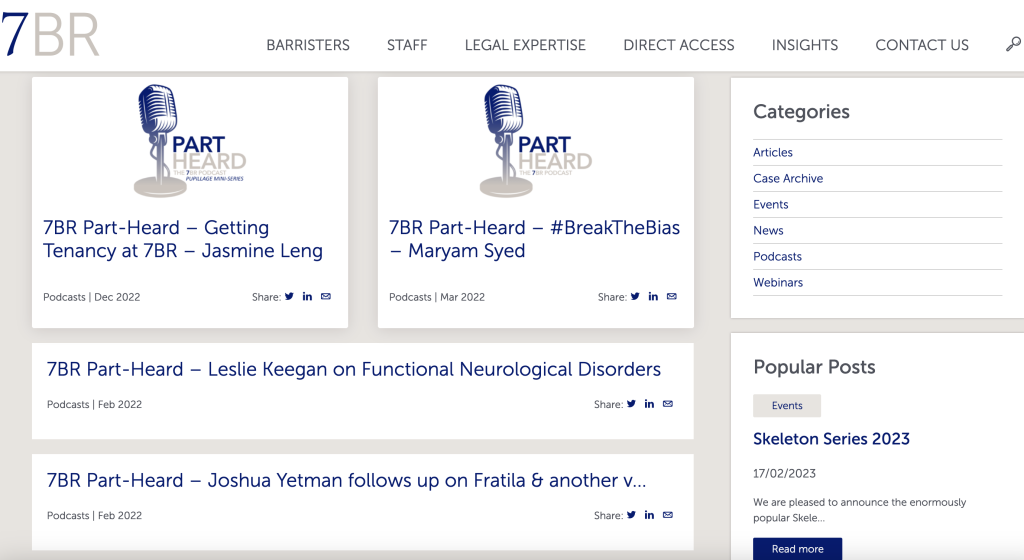Click the Part Heard Jasmine Leng thumbnail
The width and height of the screenshot is (1024, 560).
190,140
